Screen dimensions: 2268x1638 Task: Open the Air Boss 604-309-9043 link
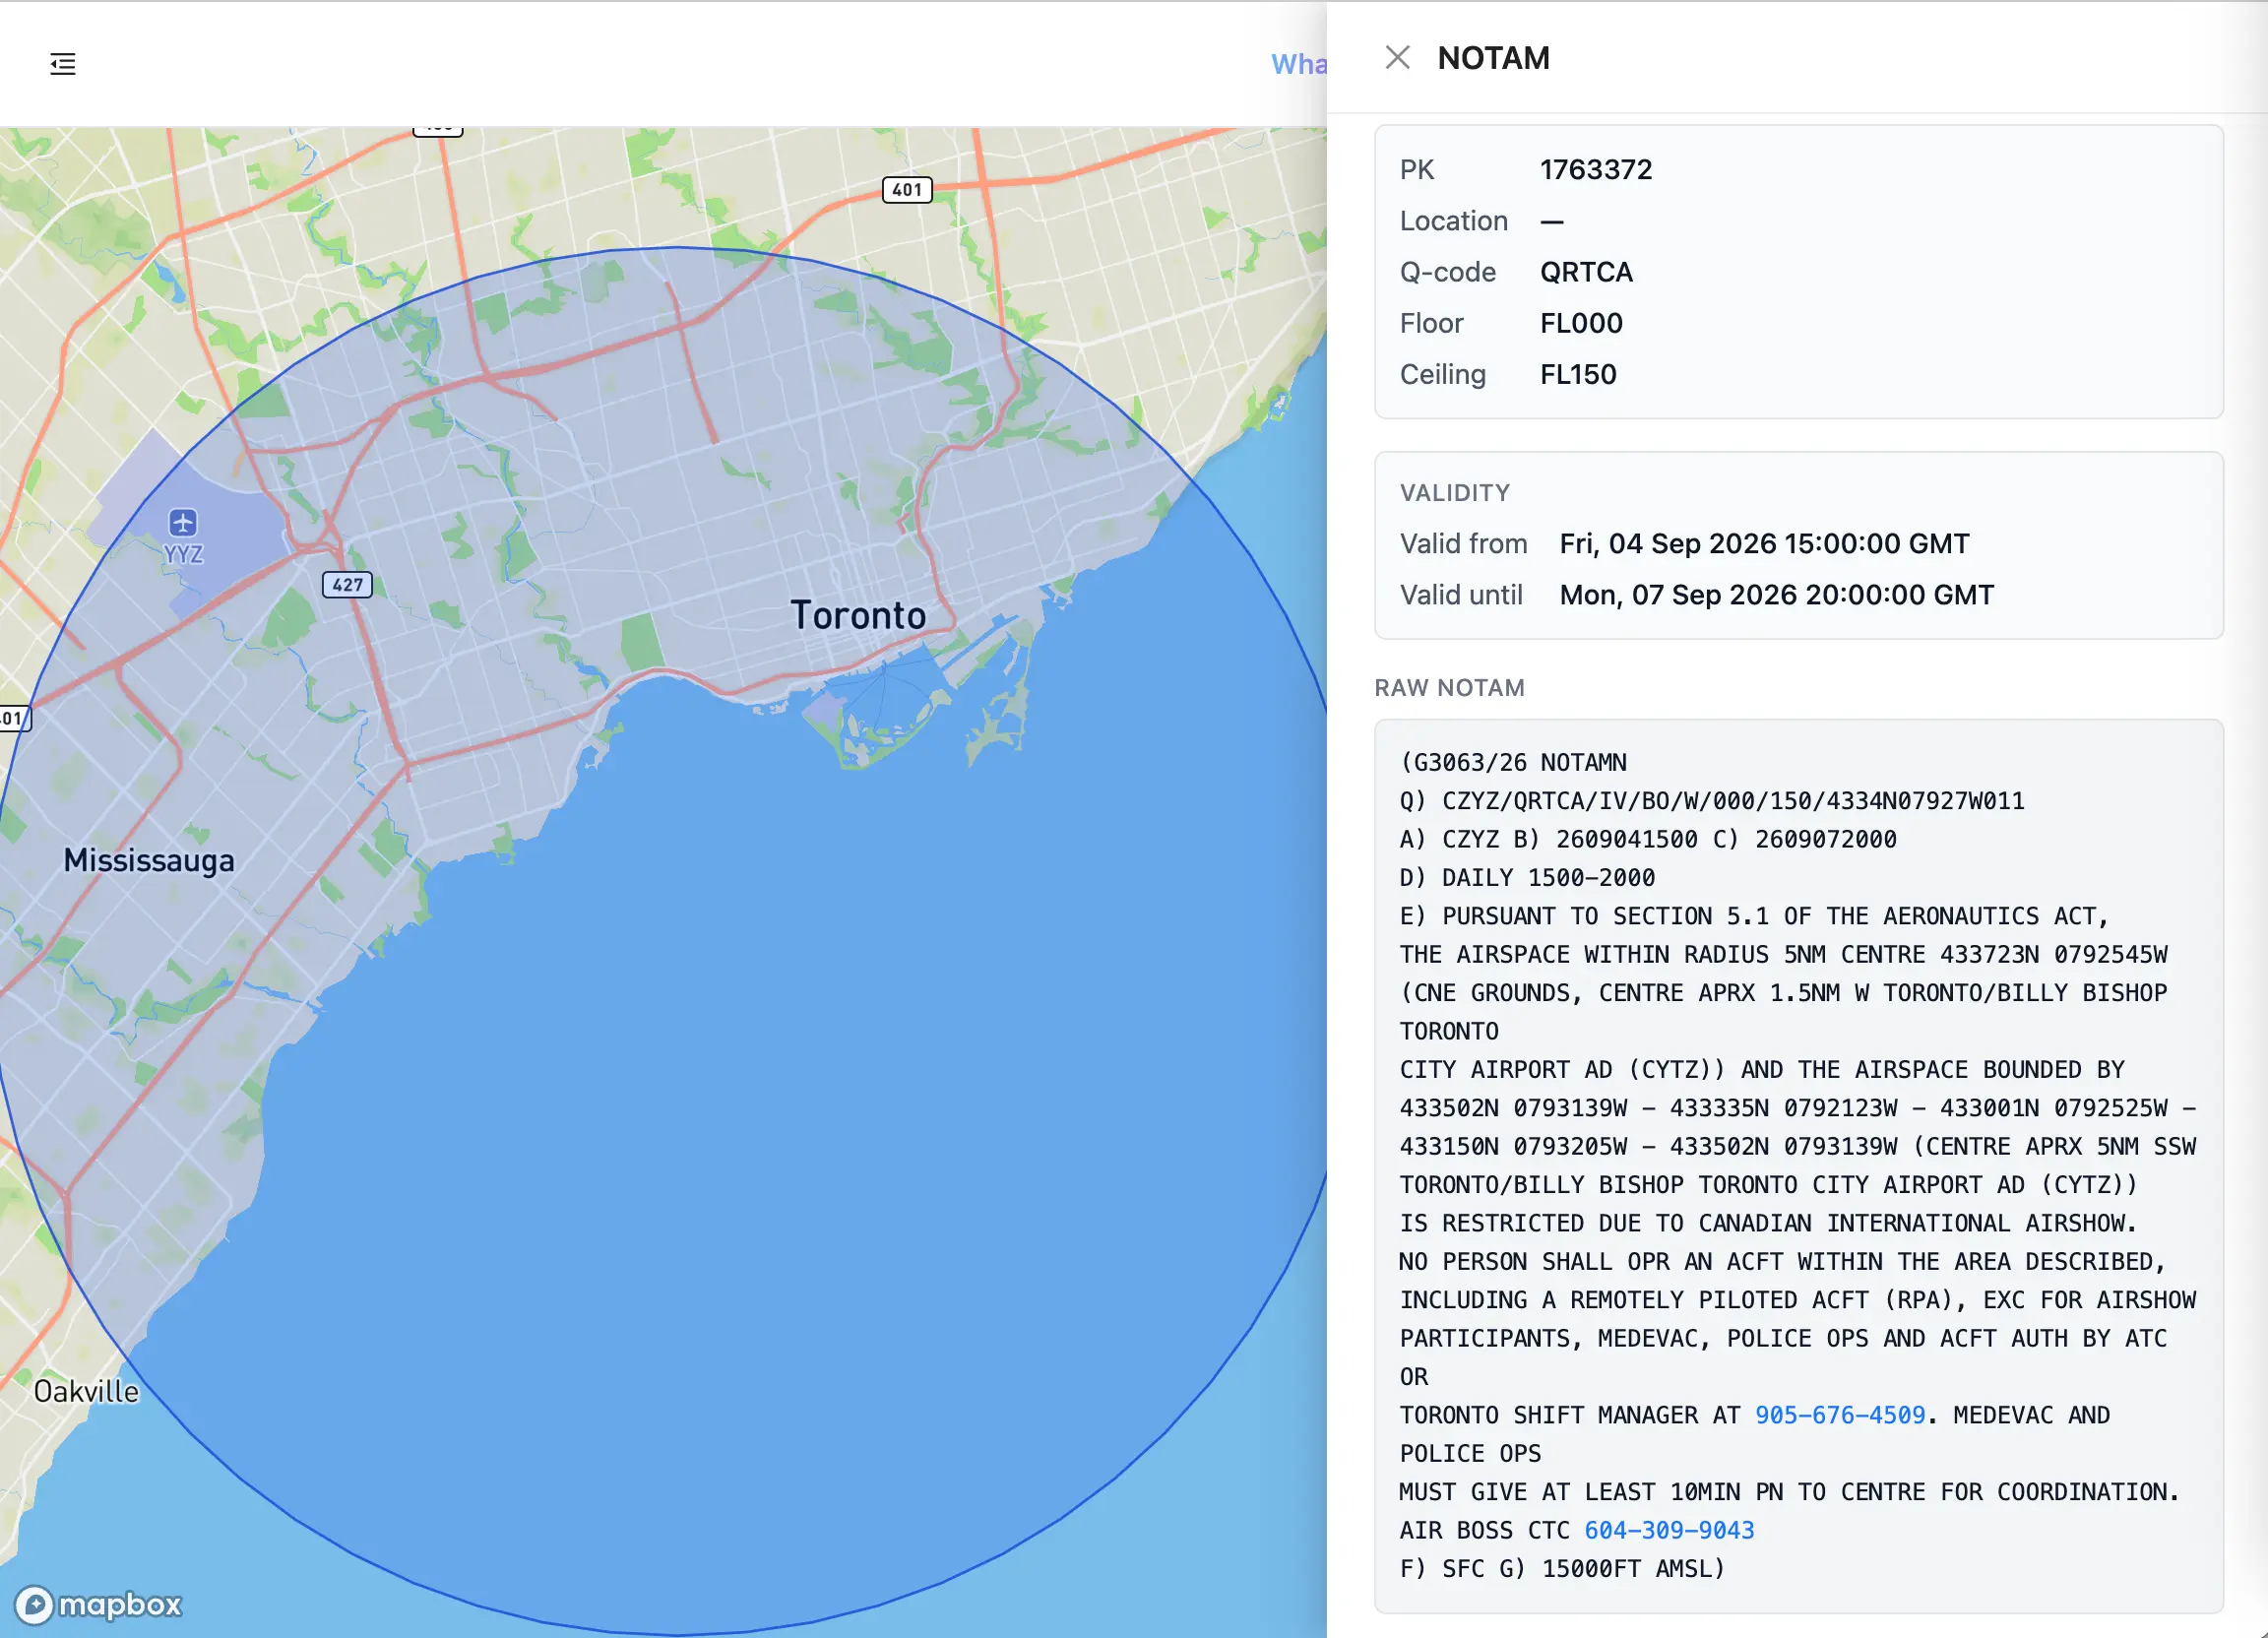[x=1669, y=1530]
